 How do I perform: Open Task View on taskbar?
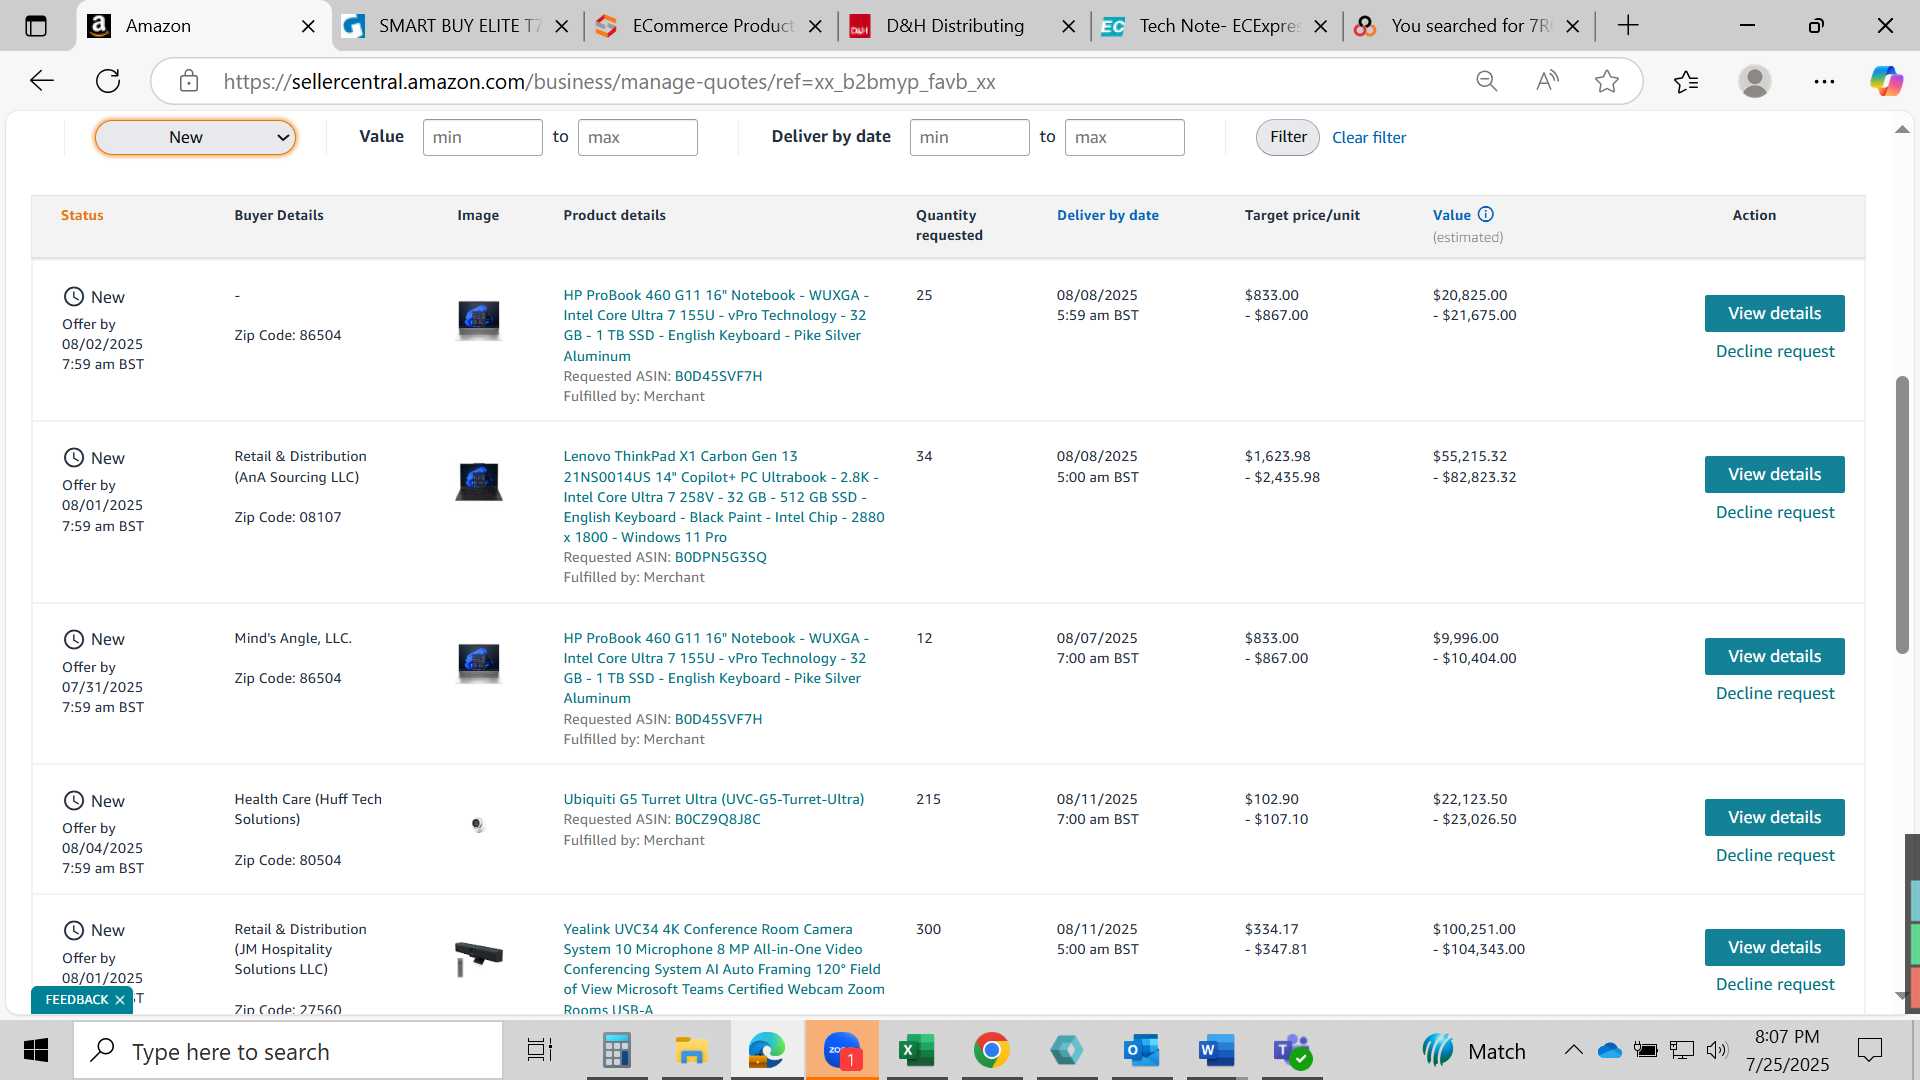coord(540,1051)
